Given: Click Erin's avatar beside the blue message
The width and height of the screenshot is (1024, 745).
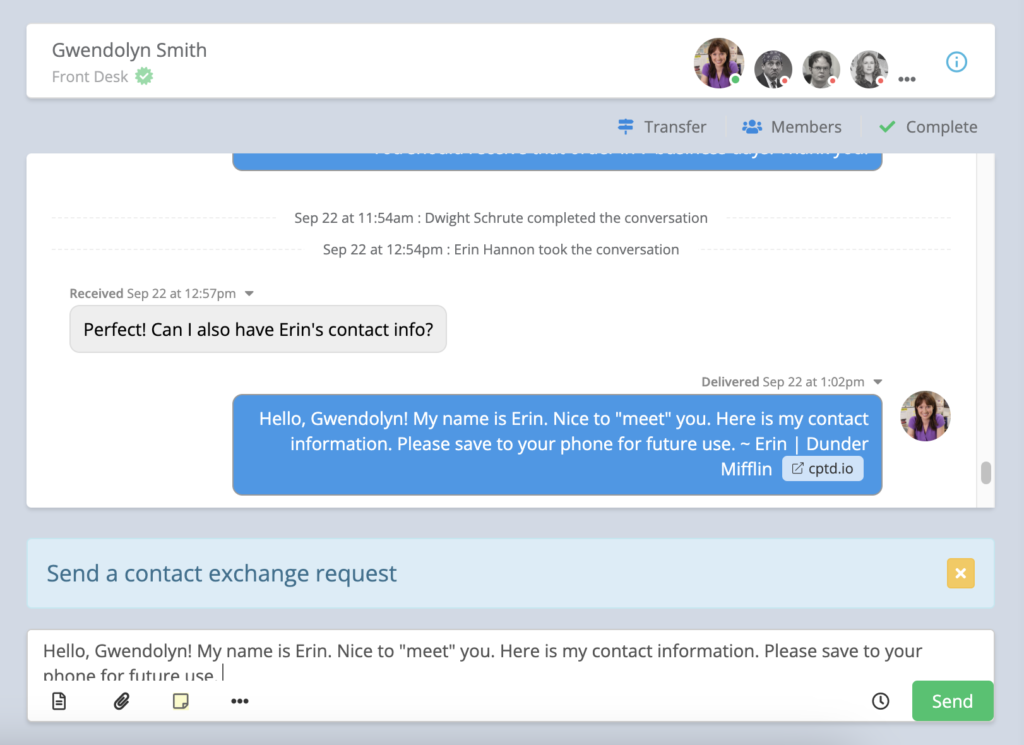Looking at the screenshot, I should [x=925, y=415].
